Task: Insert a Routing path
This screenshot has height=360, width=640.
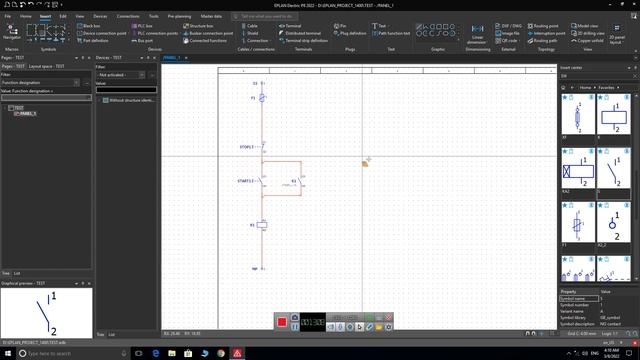Action: click(542, 40)
